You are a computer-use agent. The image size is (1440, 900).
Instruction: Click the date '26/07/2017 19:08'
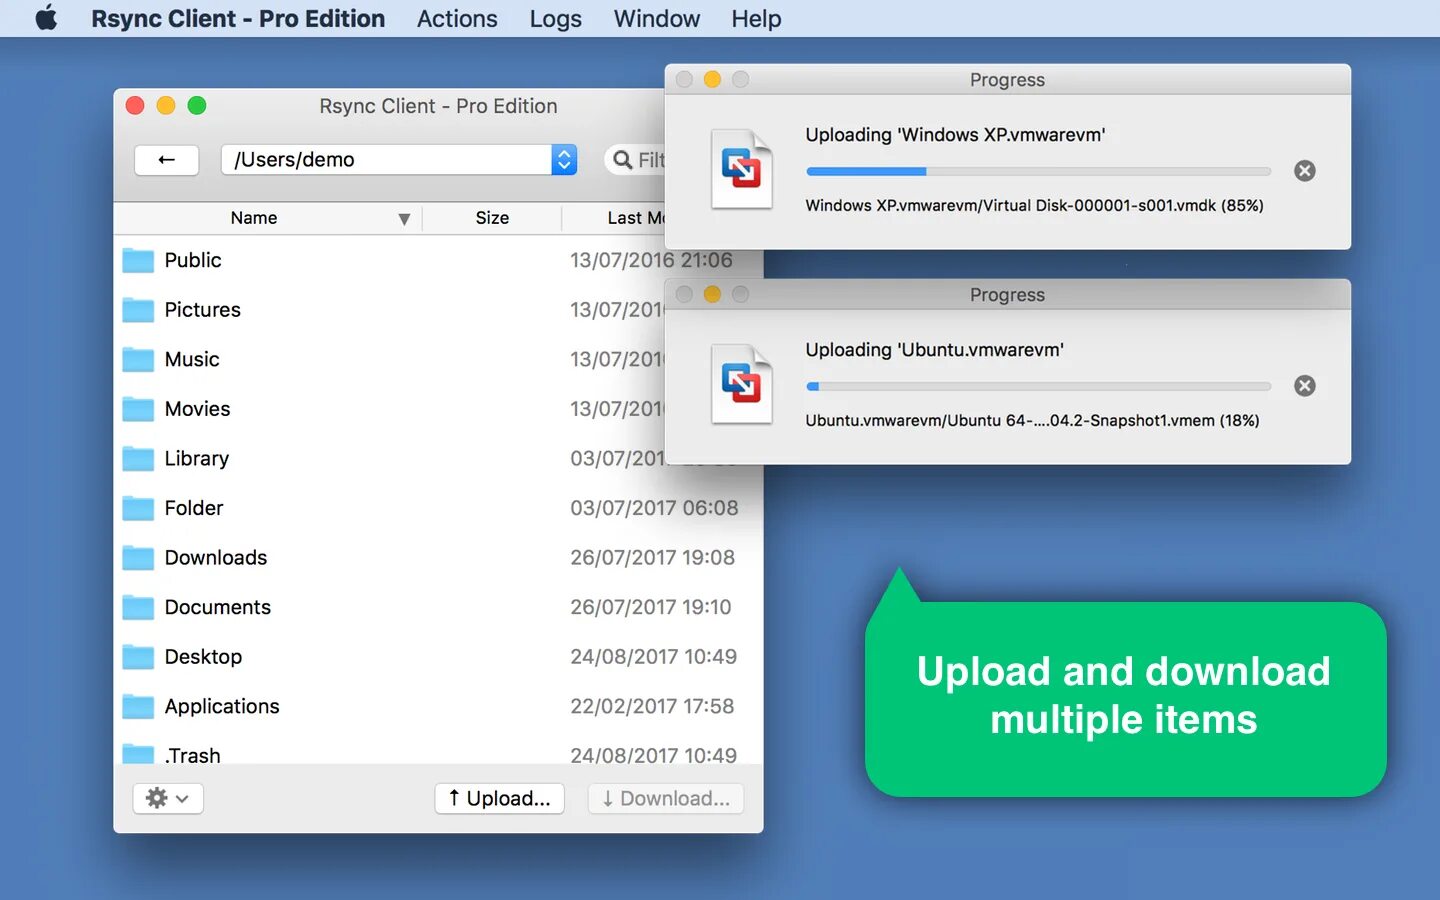click(652, 558)
